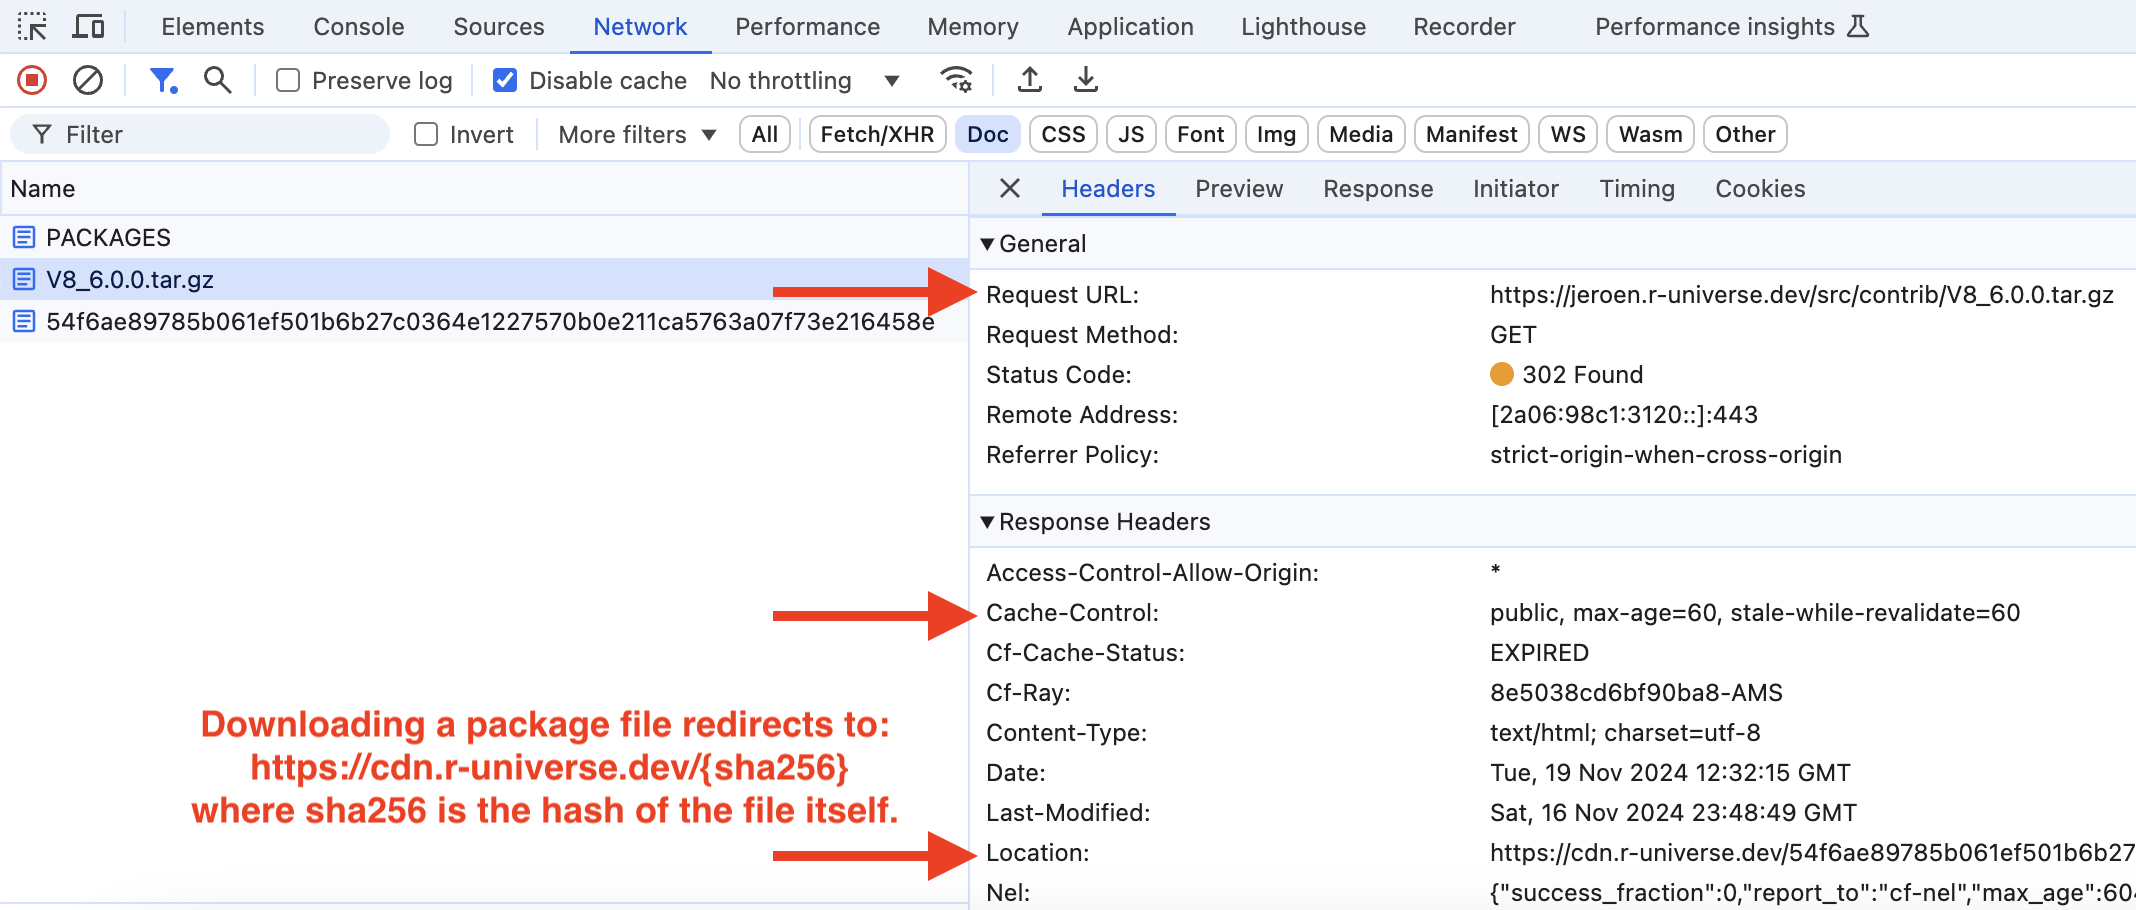Toggle the device toolbar icon

[88, 27]
